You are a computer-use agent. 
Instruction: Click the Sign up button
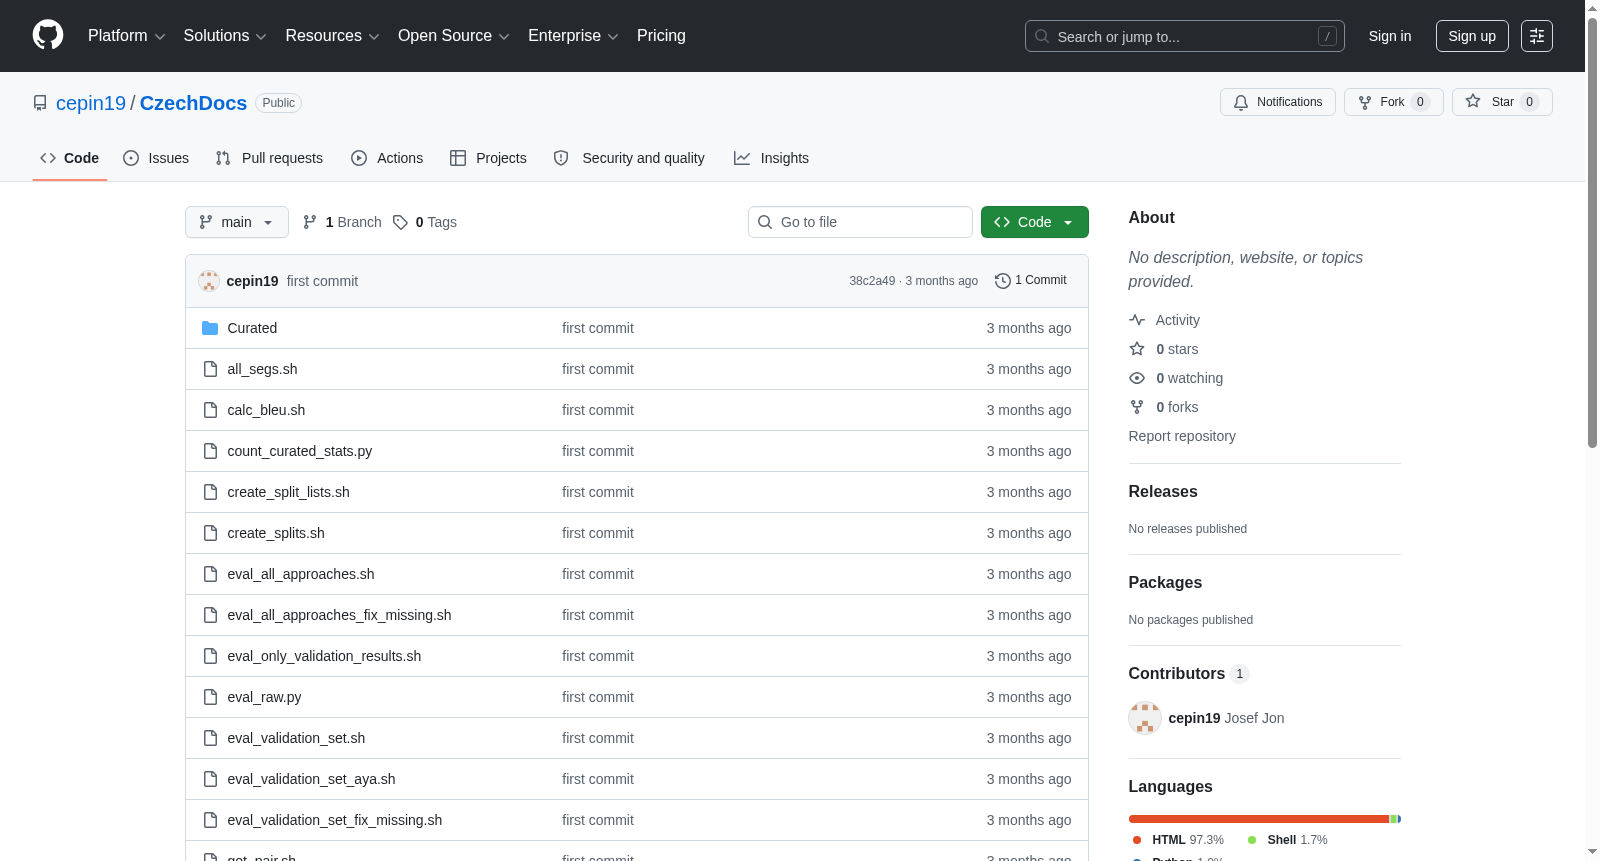pos(1472,36)
